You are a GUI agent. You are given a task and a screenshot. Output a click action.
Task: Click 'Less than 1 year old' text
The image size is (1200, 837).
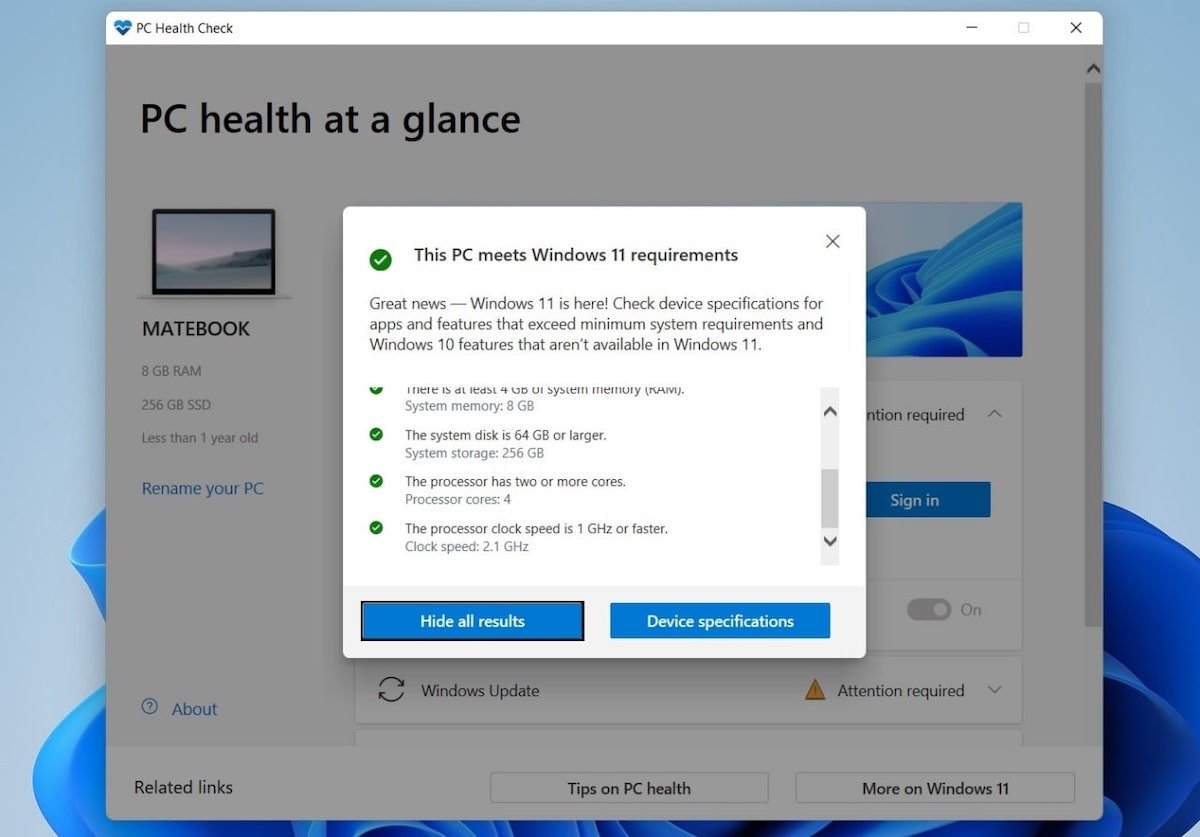click(200, 438)
